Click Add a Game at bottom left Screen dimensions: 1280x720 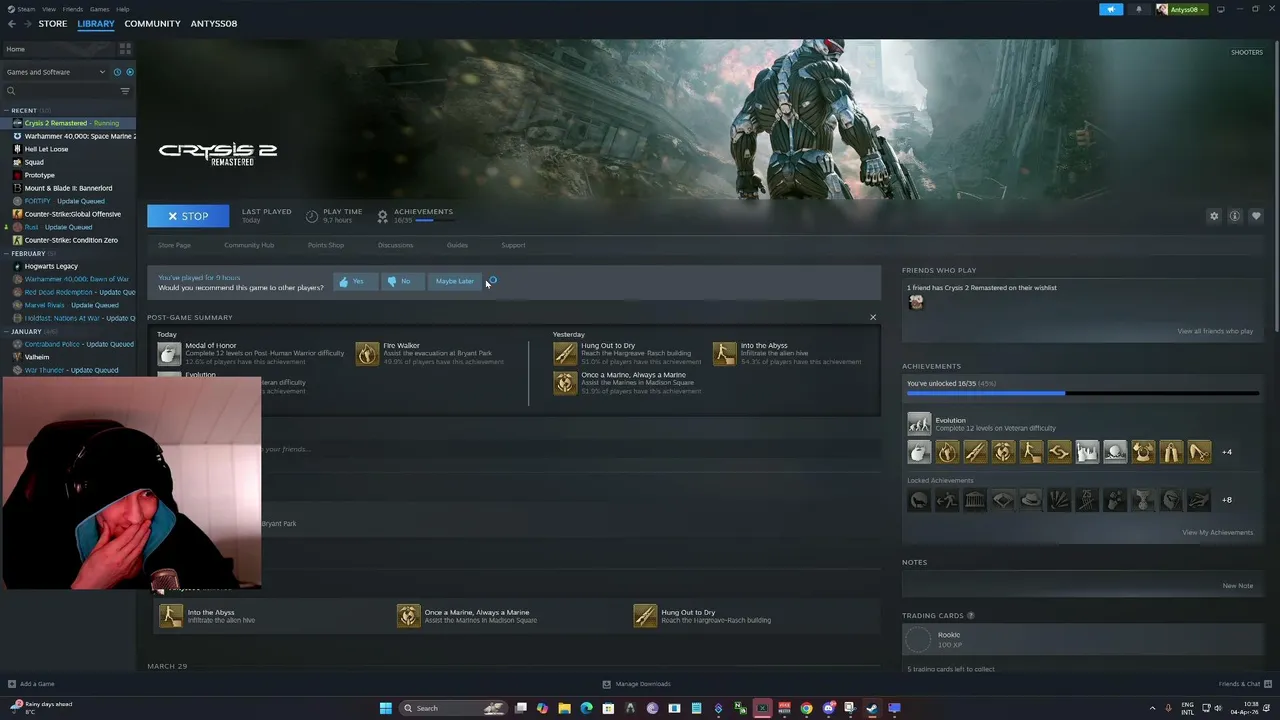[31, 684]
